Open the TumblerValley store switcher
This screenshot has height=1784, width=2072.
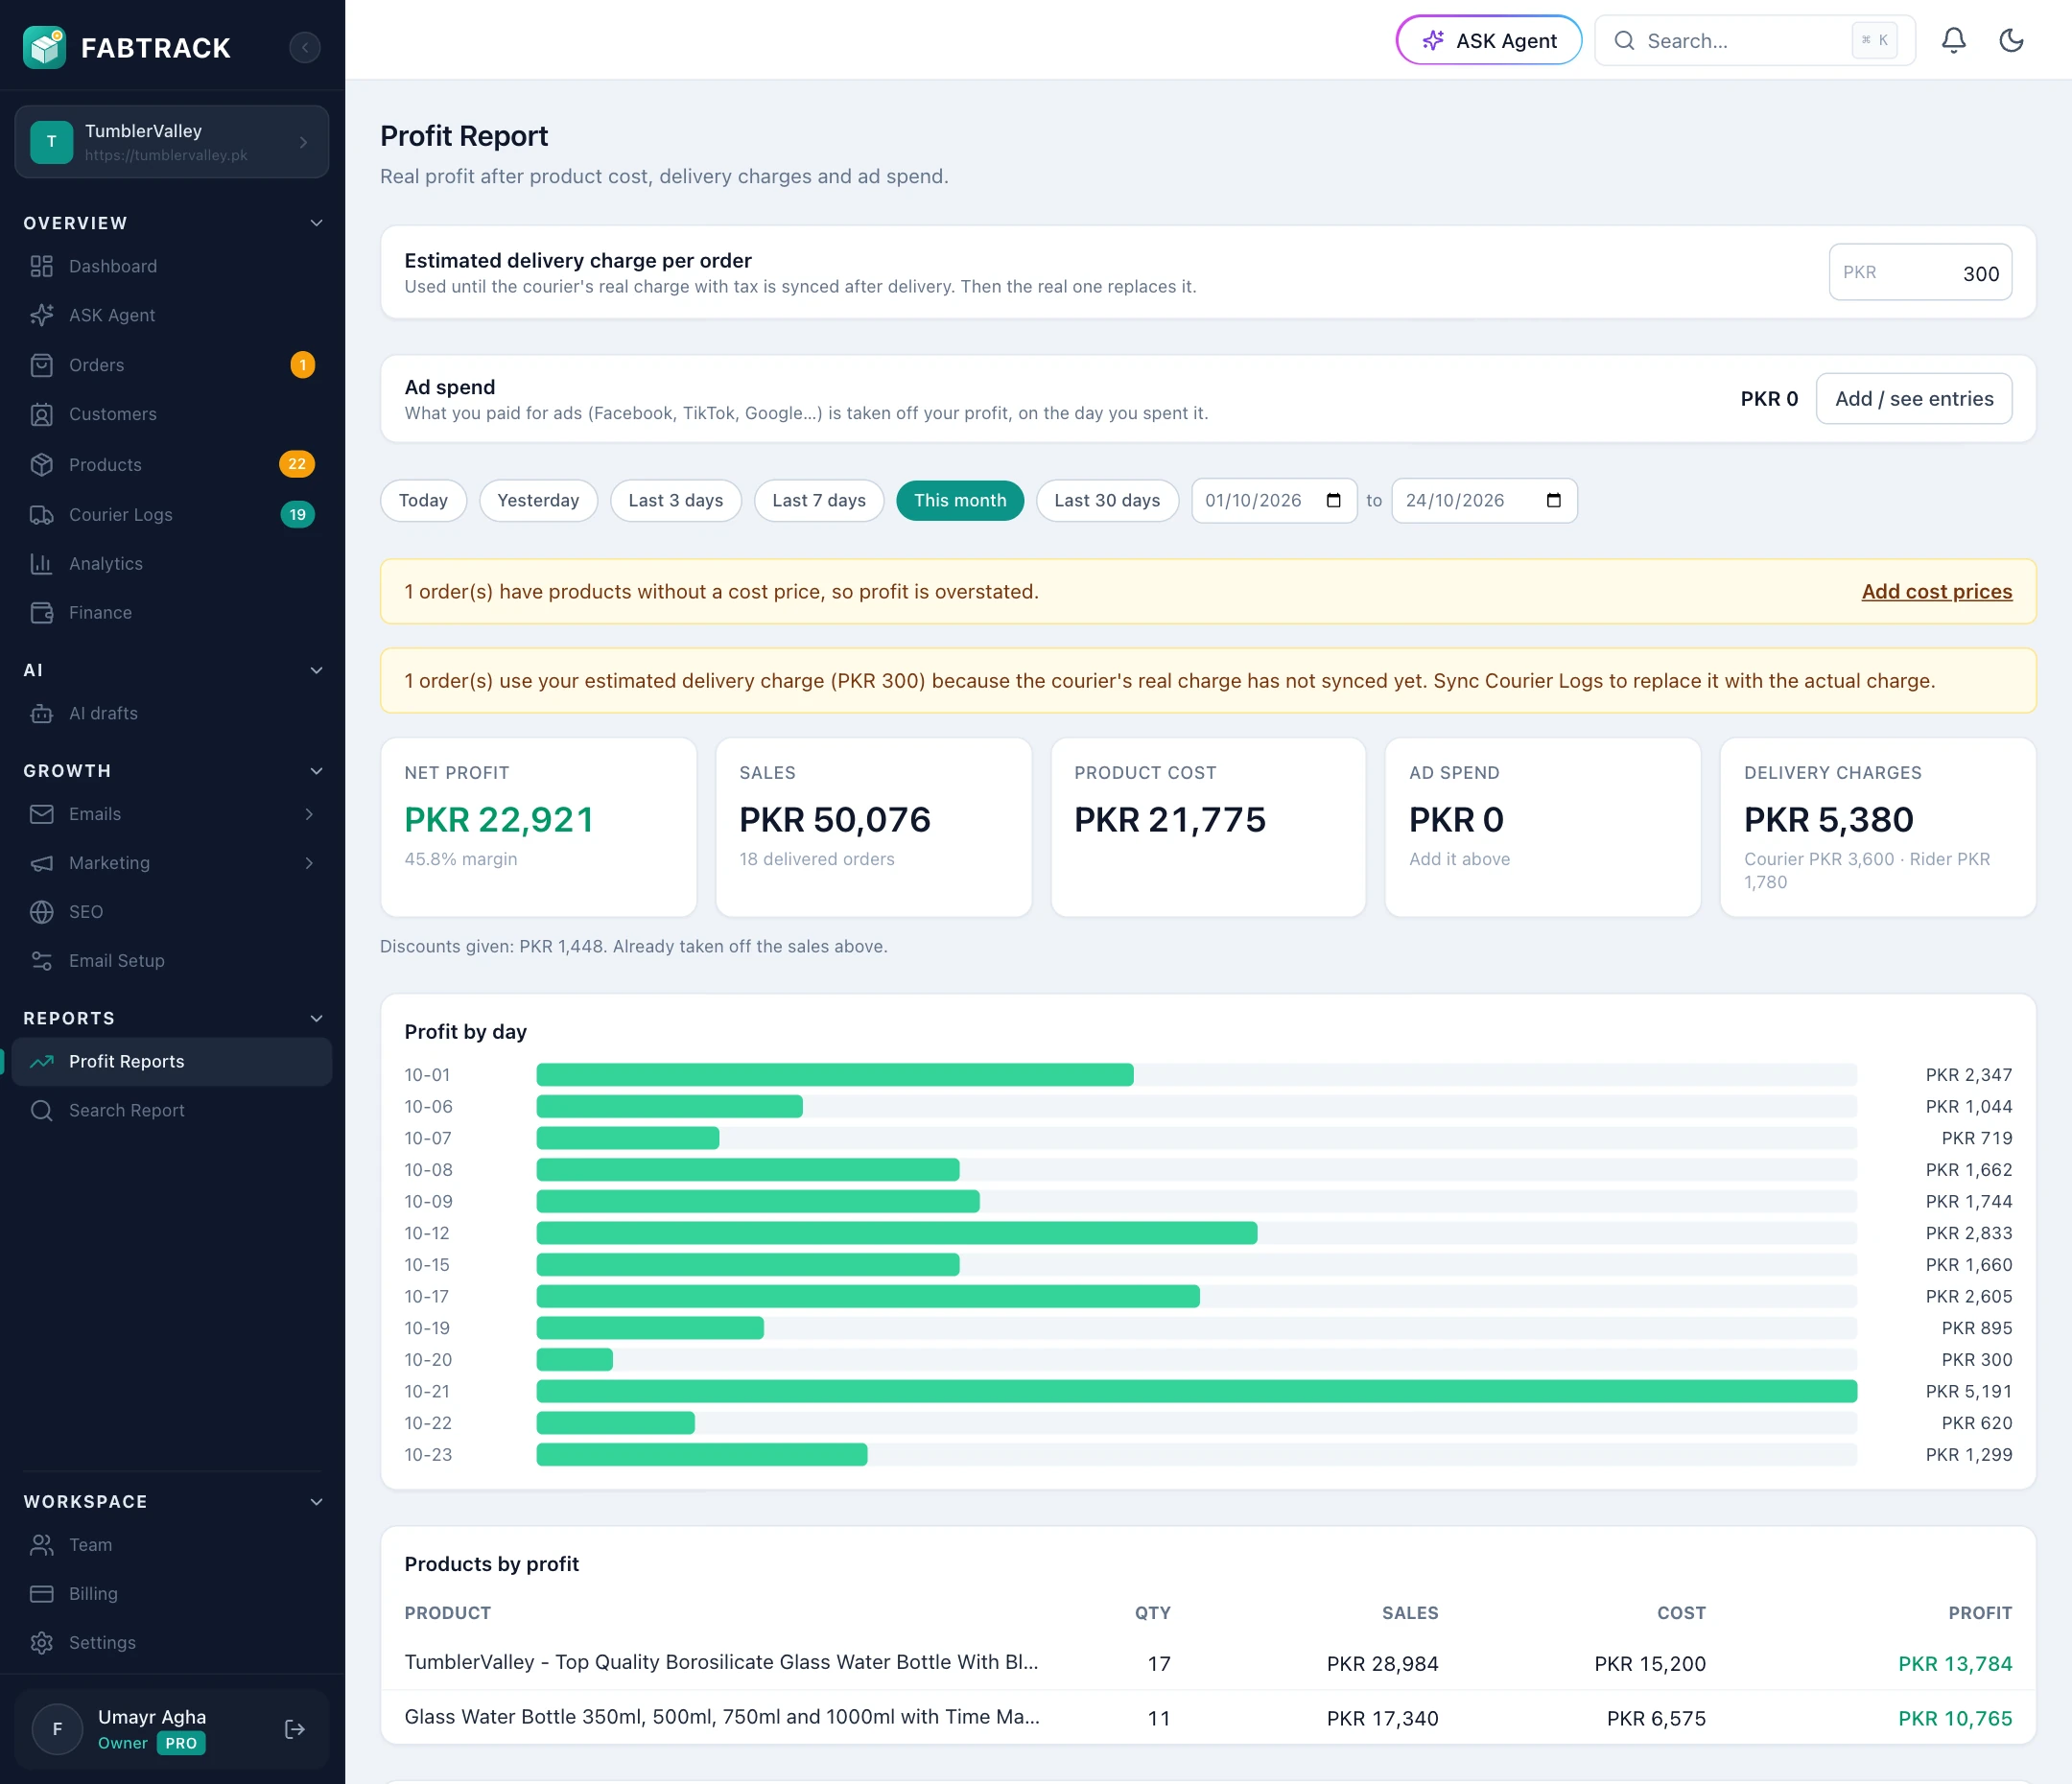172,142
